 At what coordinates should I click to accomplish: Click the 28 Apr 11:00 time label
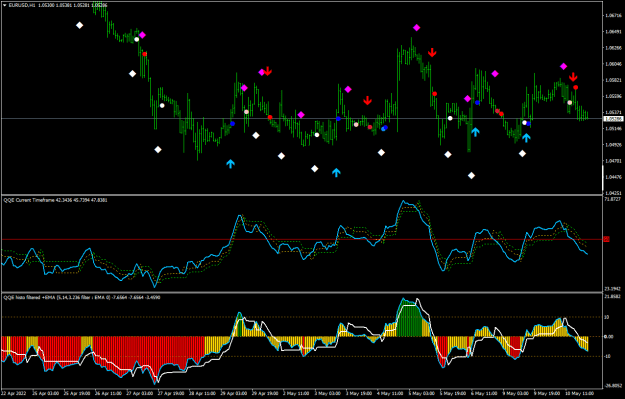pyautogui.click(x=202, y=393)
